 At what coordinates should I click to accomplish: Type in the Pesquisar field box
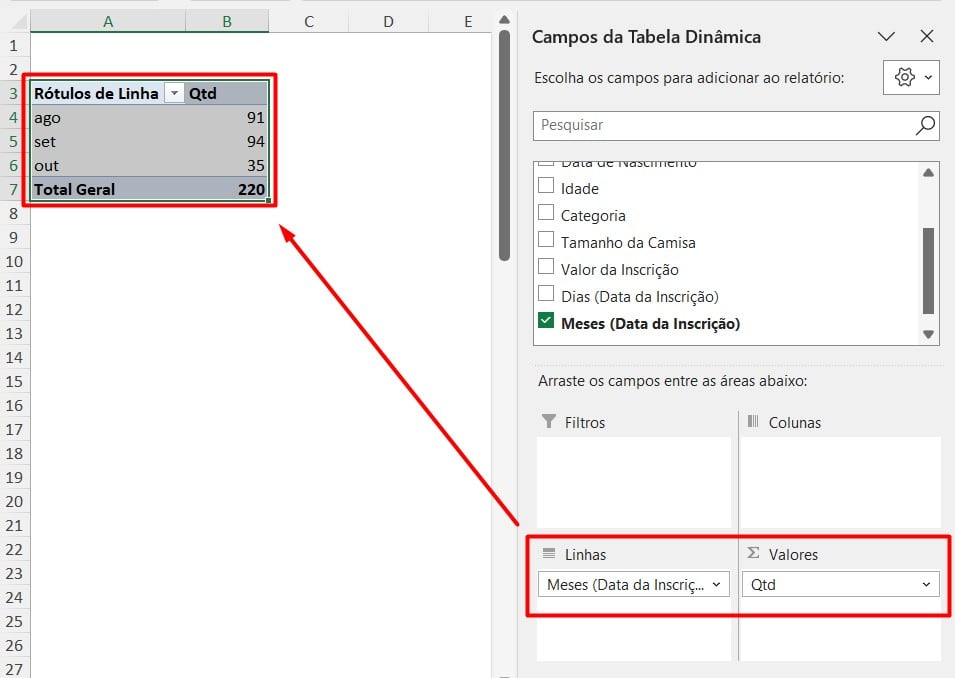[x=720, y=126]
